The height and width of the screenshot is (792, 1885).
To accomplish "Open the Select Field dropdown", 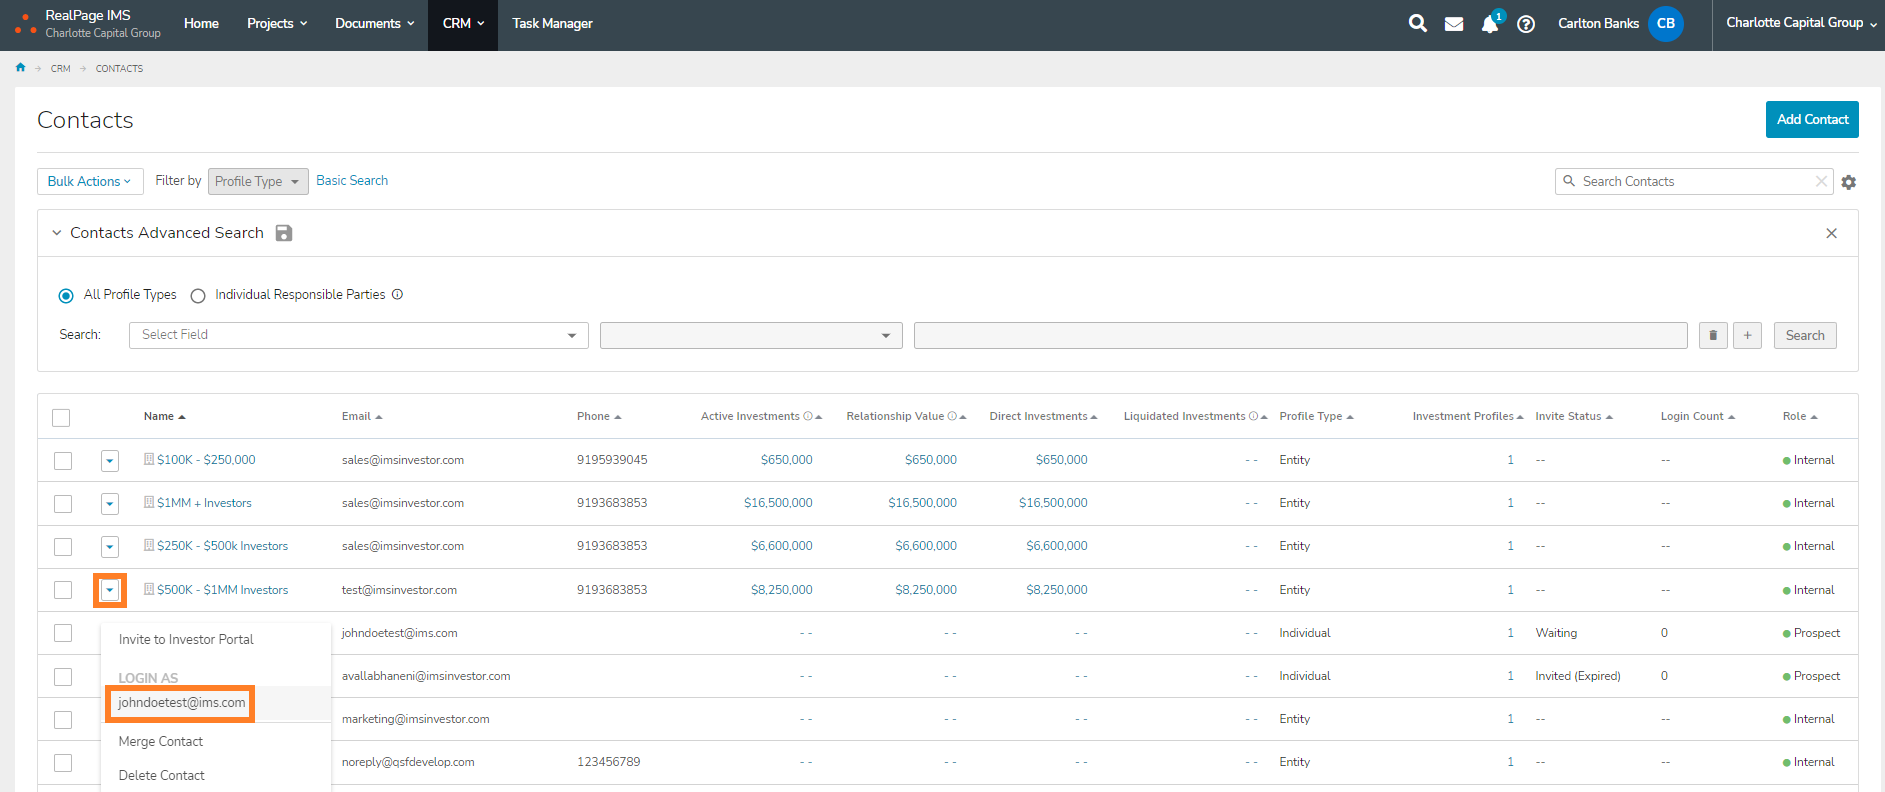I will [x=358, y=335].
